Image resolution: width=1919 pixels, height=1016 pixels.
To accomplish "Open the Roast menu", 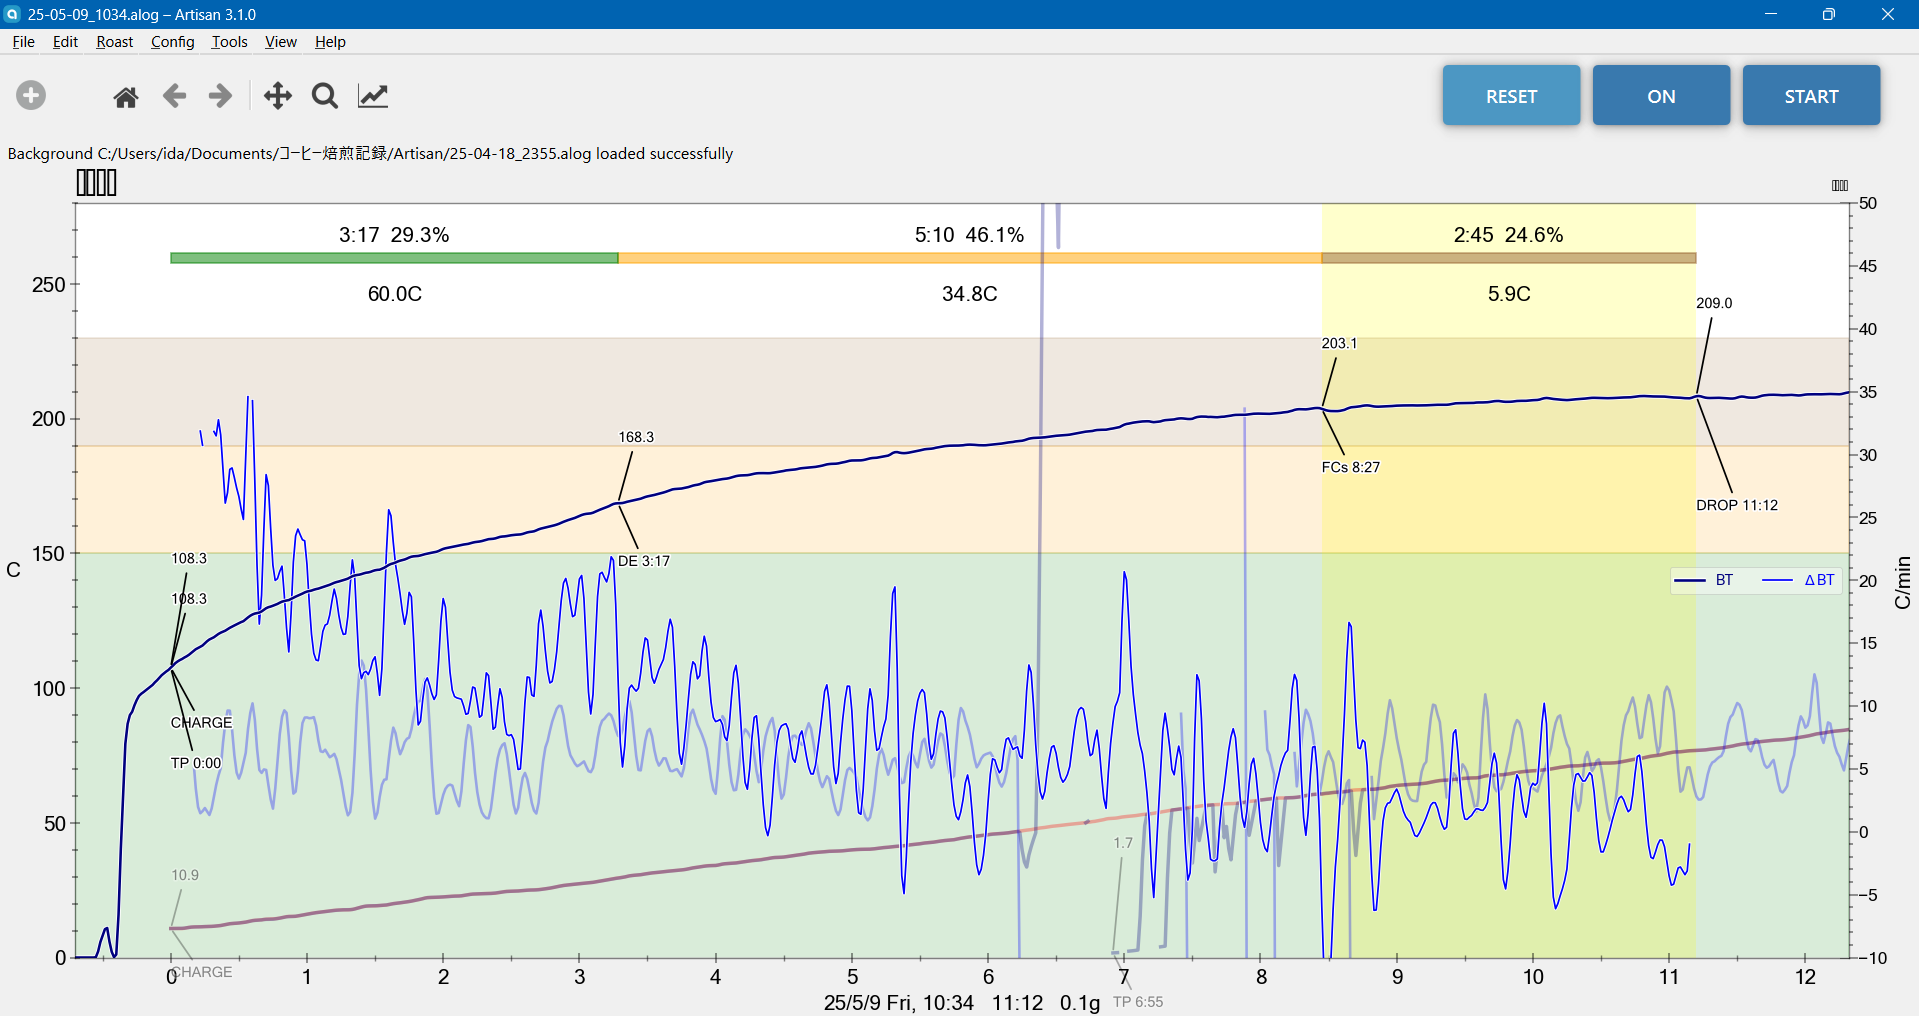I will click(x=115, y=42).
